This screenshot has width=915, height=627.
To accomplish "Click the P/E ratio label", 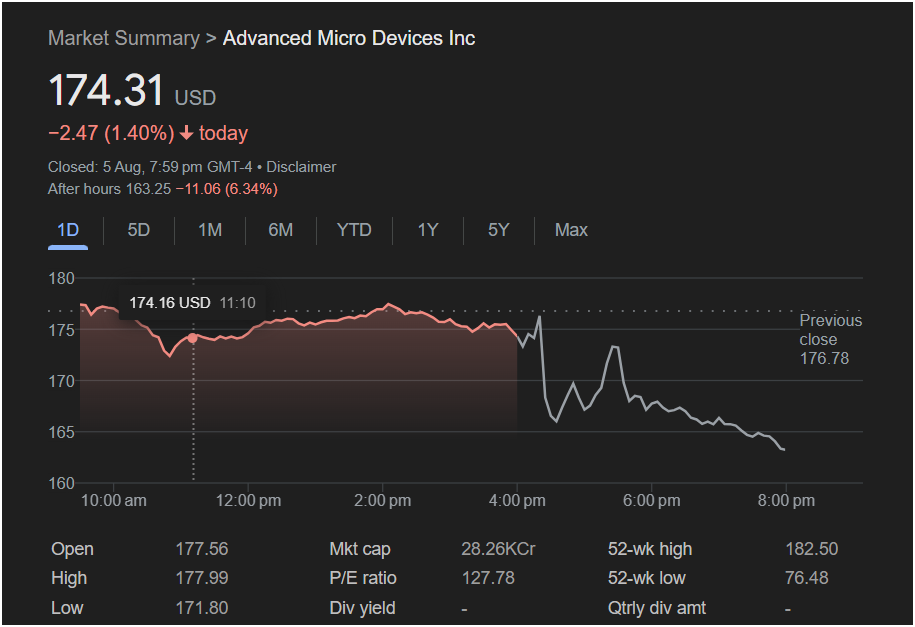I will pos(363,578).
